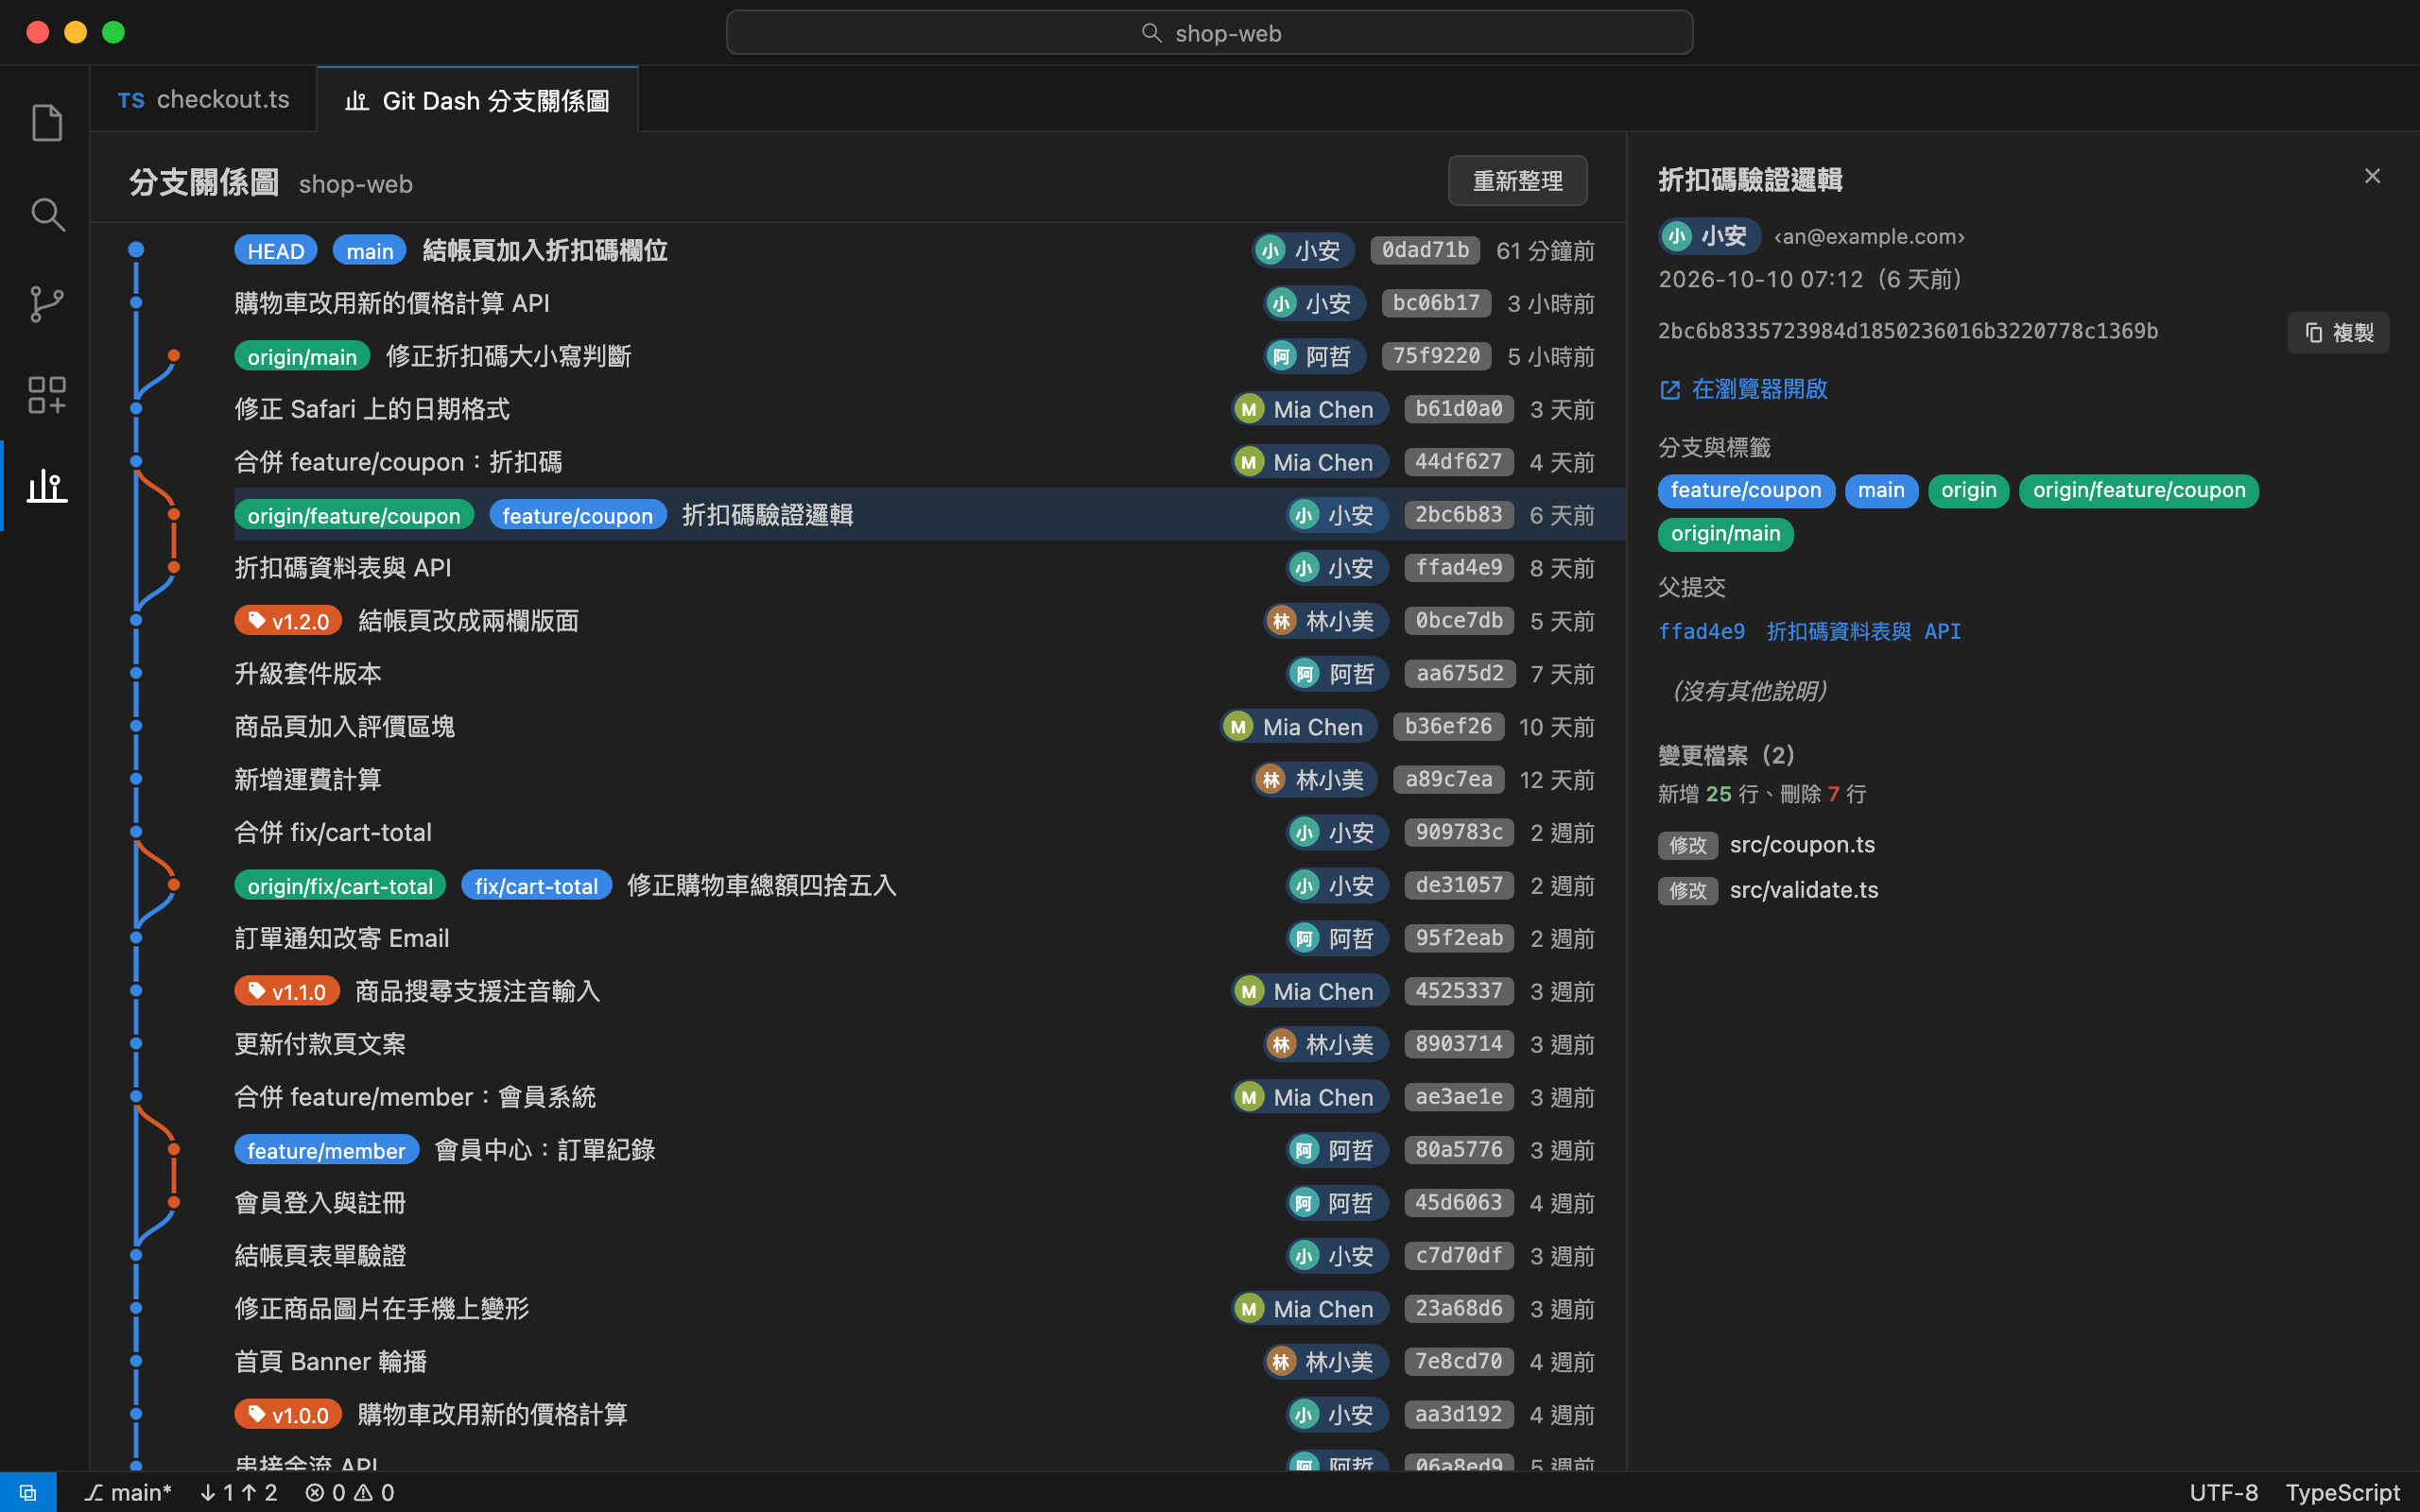This screenshot has height=1512, width=2420.
Task: Click the origin/main badge in the commit list
Action: click(x=302, y=357)
